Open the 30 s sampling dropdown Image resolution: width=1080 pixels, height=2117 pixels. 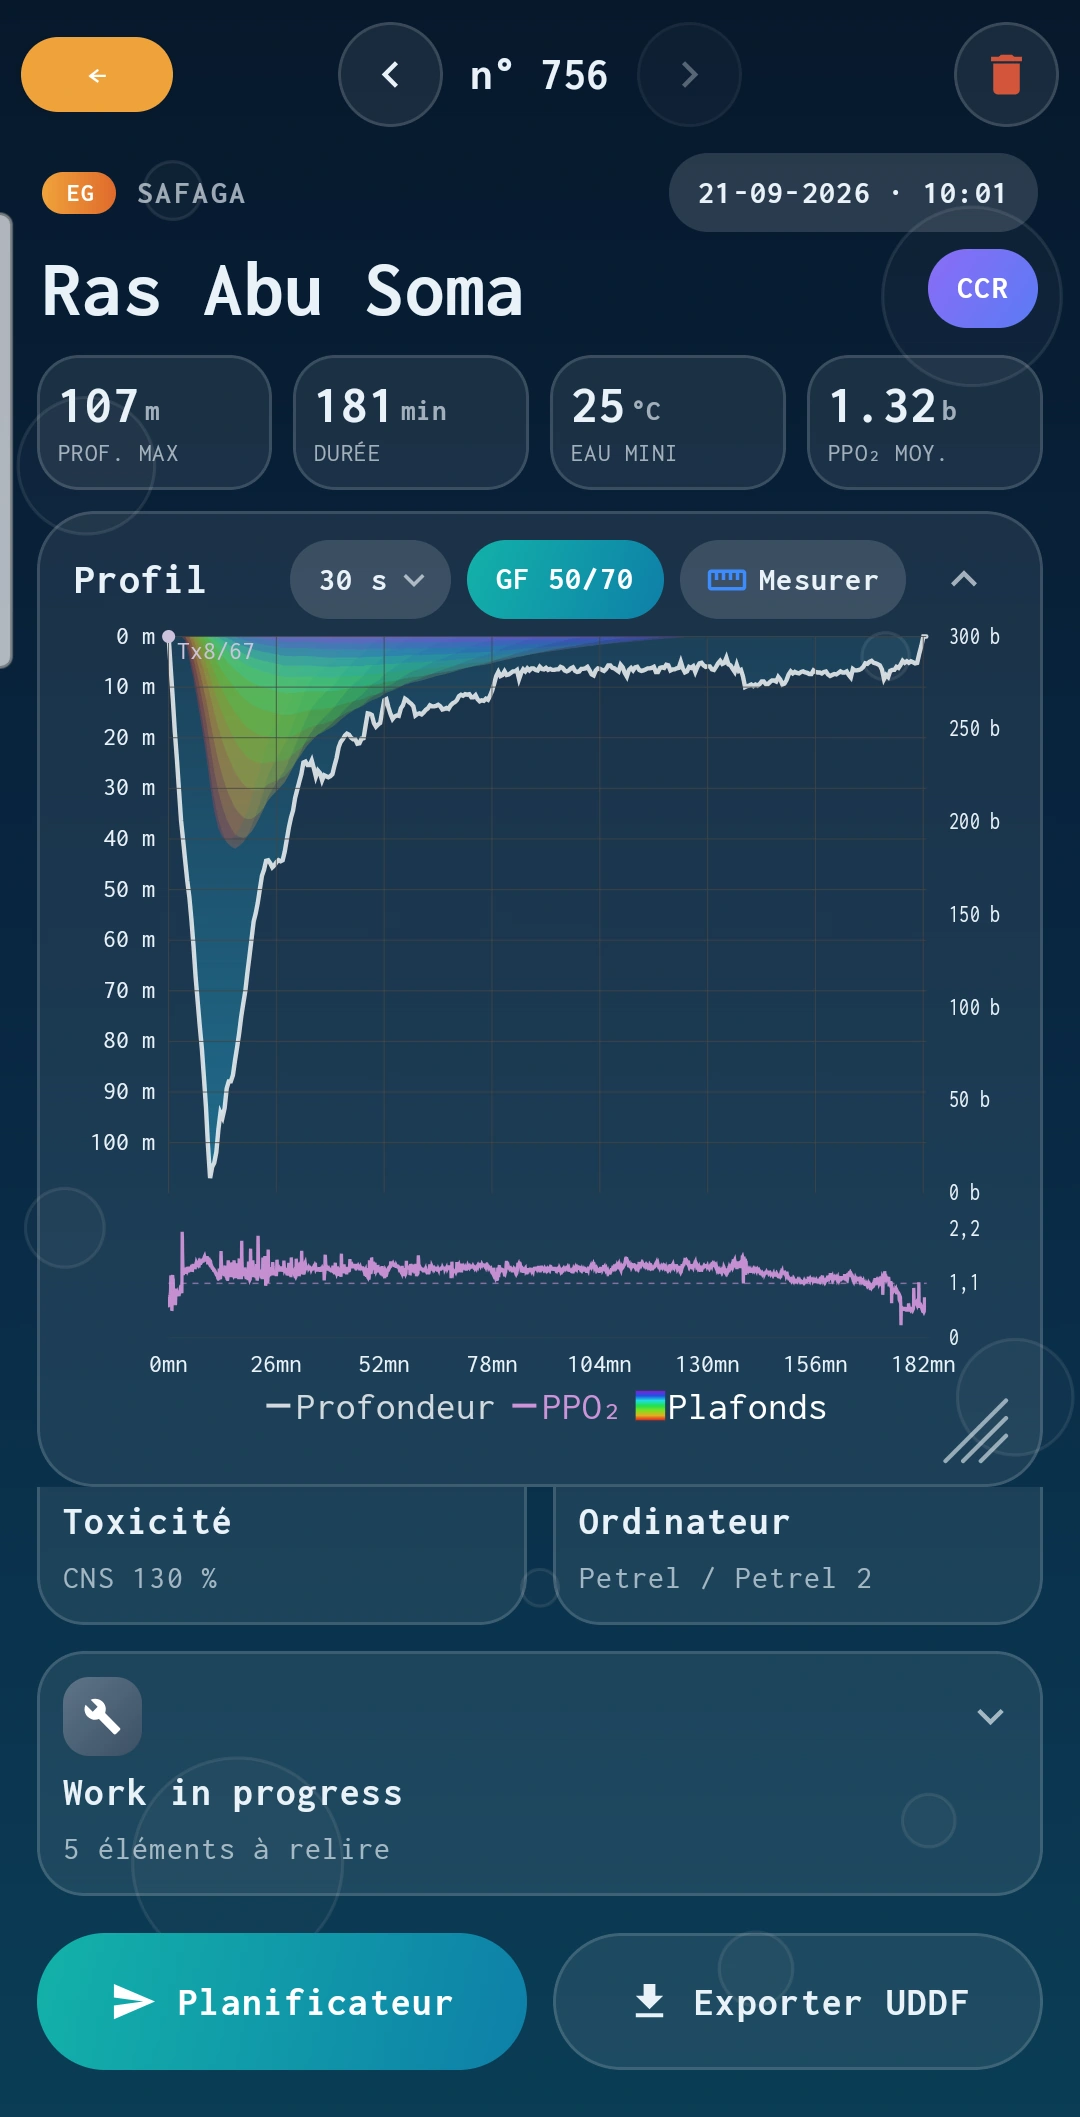point(370,580)
